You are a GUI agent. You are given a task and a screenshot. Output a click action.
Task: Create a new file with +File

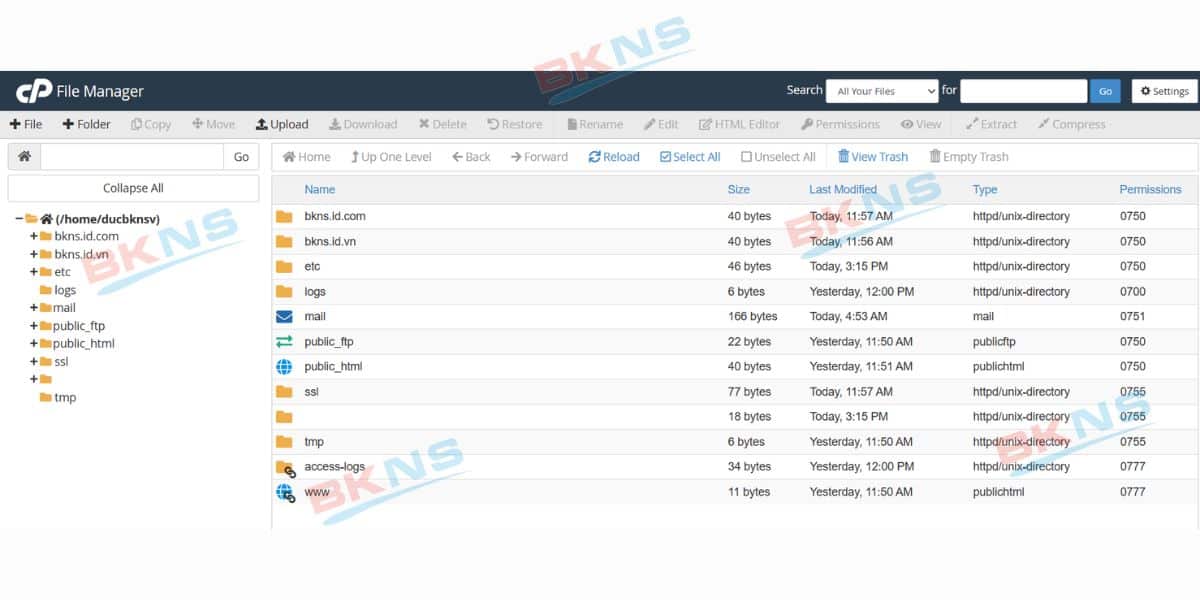pyautogui.click(x=26, y=124)
